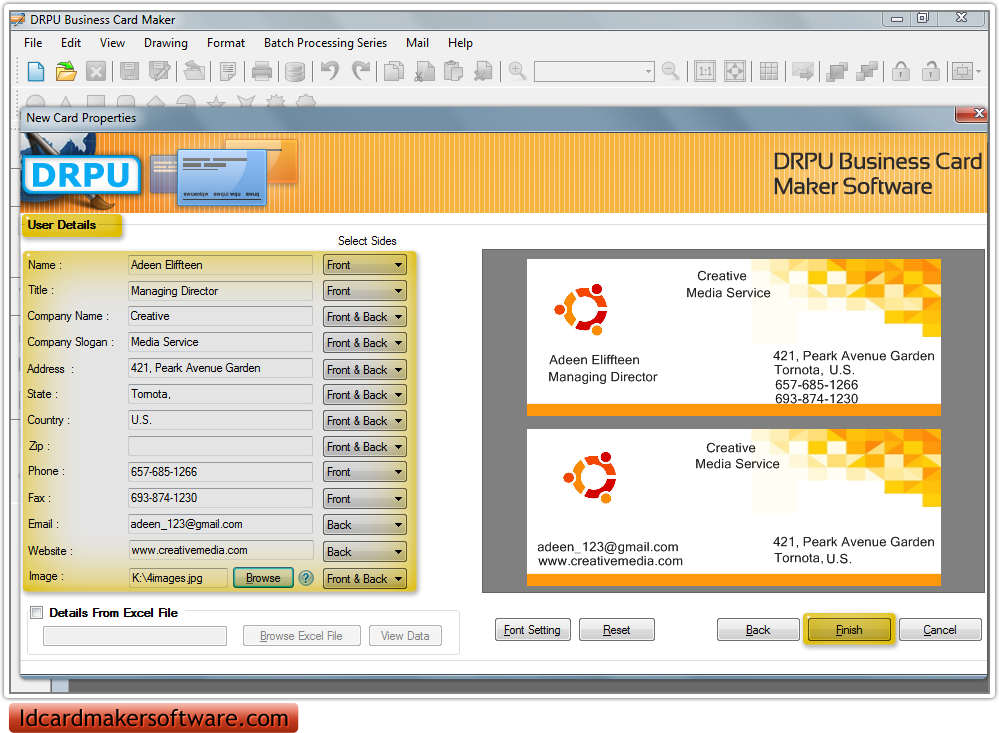Image resolution: width=999 pixels, height=733 pixels.
Task: Open the Select Sides dropdown for Phone
Action: 364,472
